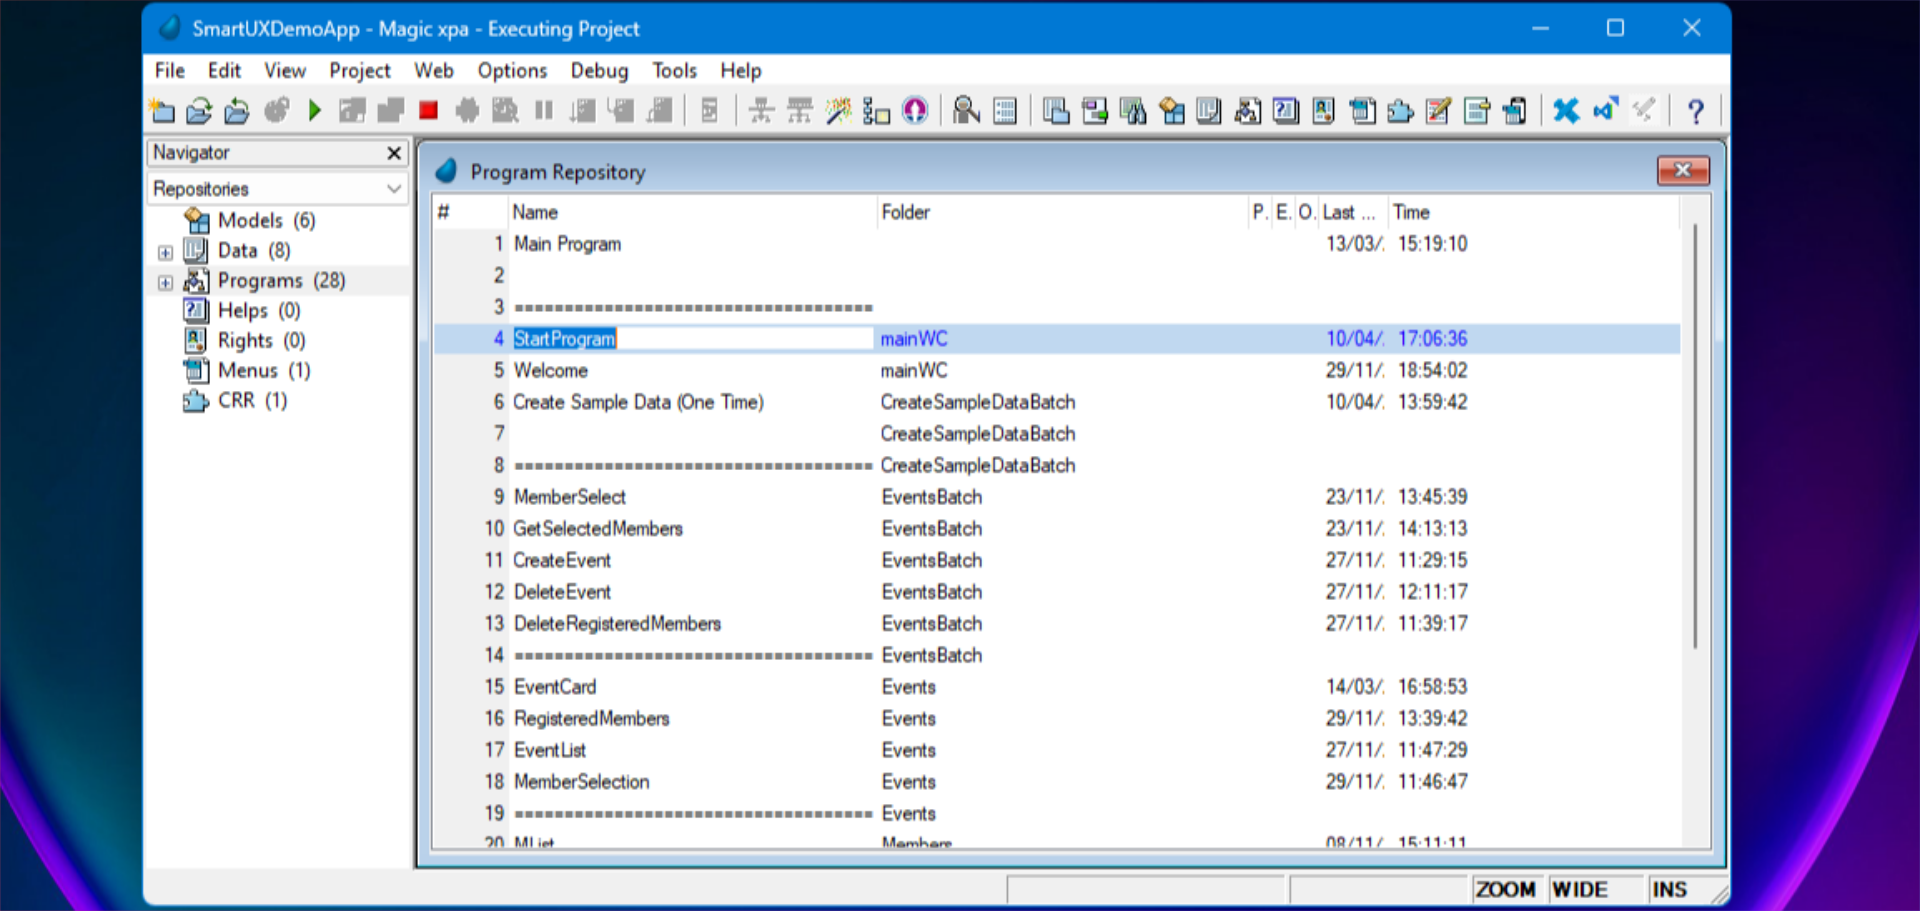This screenshot has height=911, width=1920.
Task: Click the Models icon in the Navigator
Action: coord(196,220)
